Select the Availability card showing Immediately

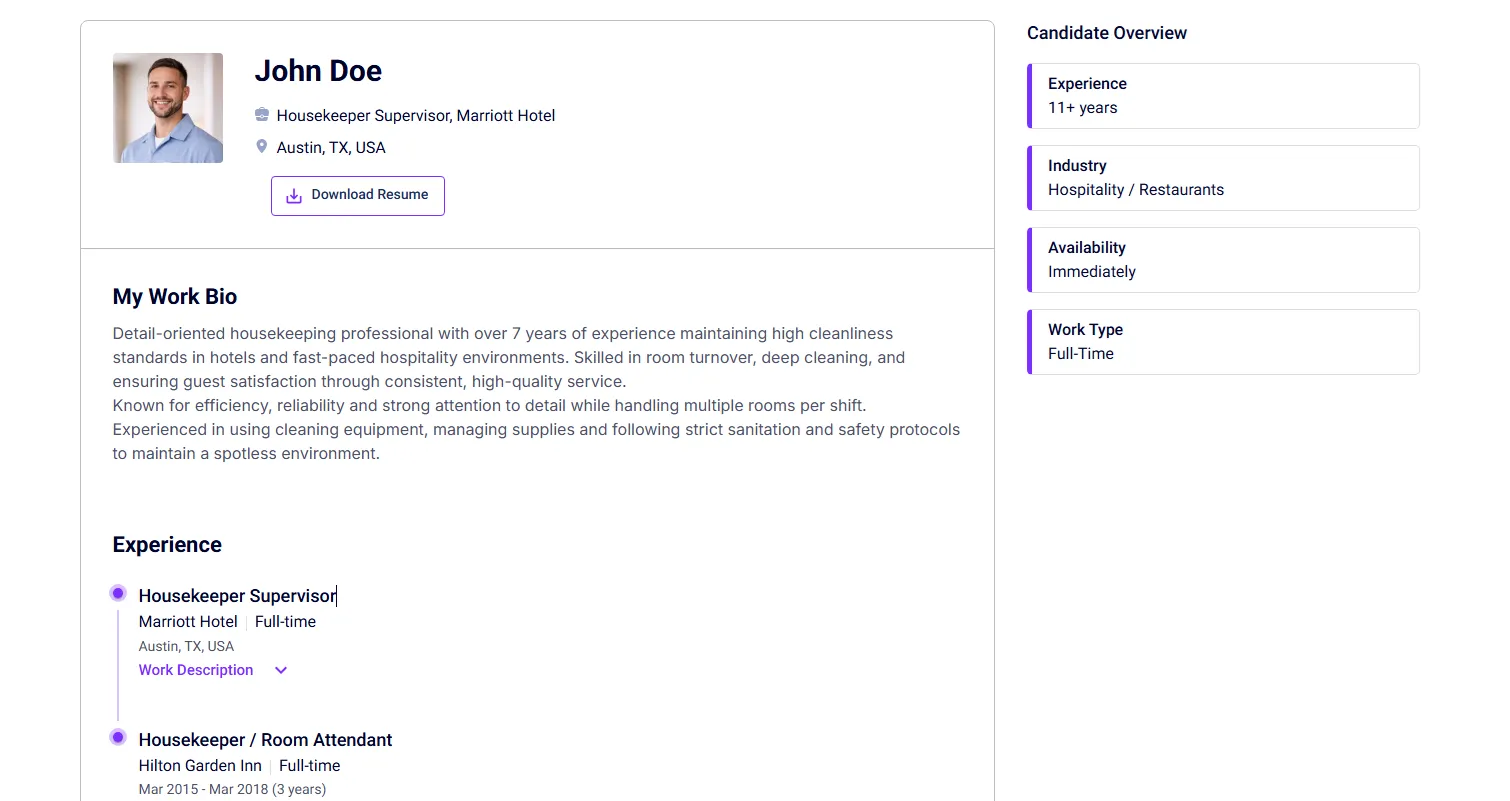tap(1223, 259)
